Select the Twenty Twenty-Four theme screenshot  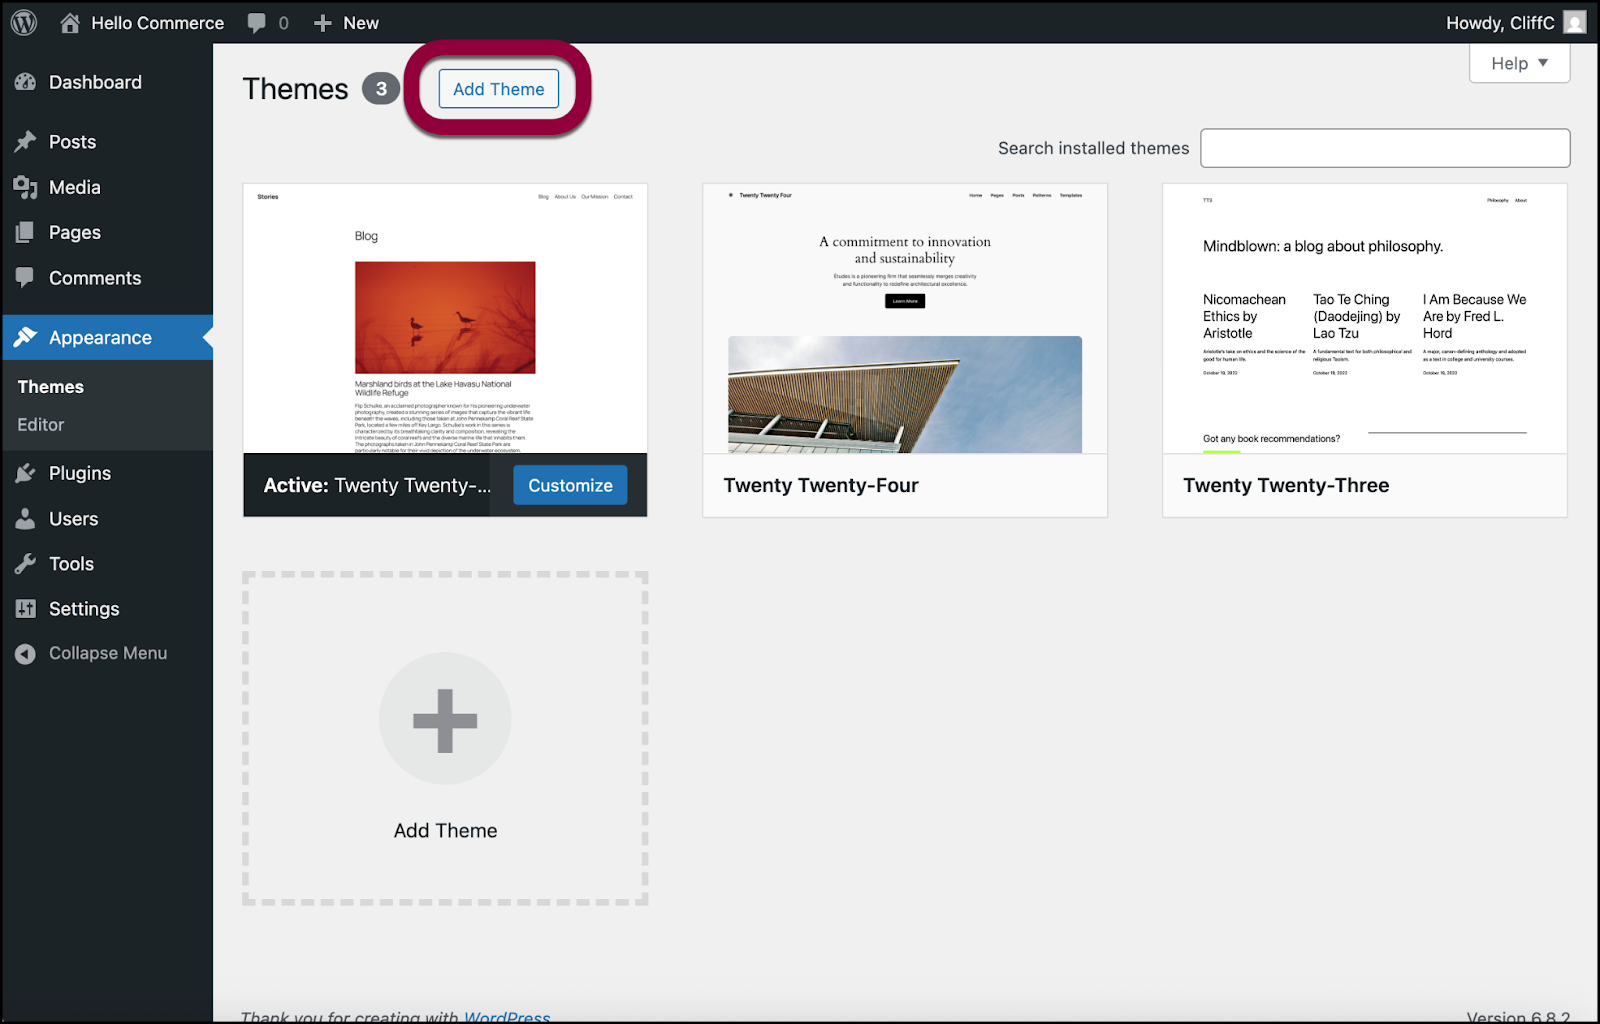905,319
